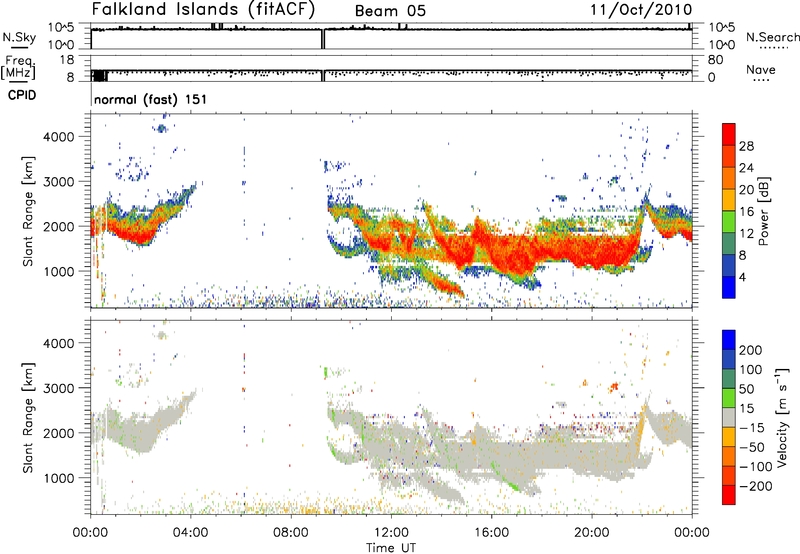Click the N.Sky noise strip panel
The width and height of the screenshot is (800, 554).
tap(392, 36)
